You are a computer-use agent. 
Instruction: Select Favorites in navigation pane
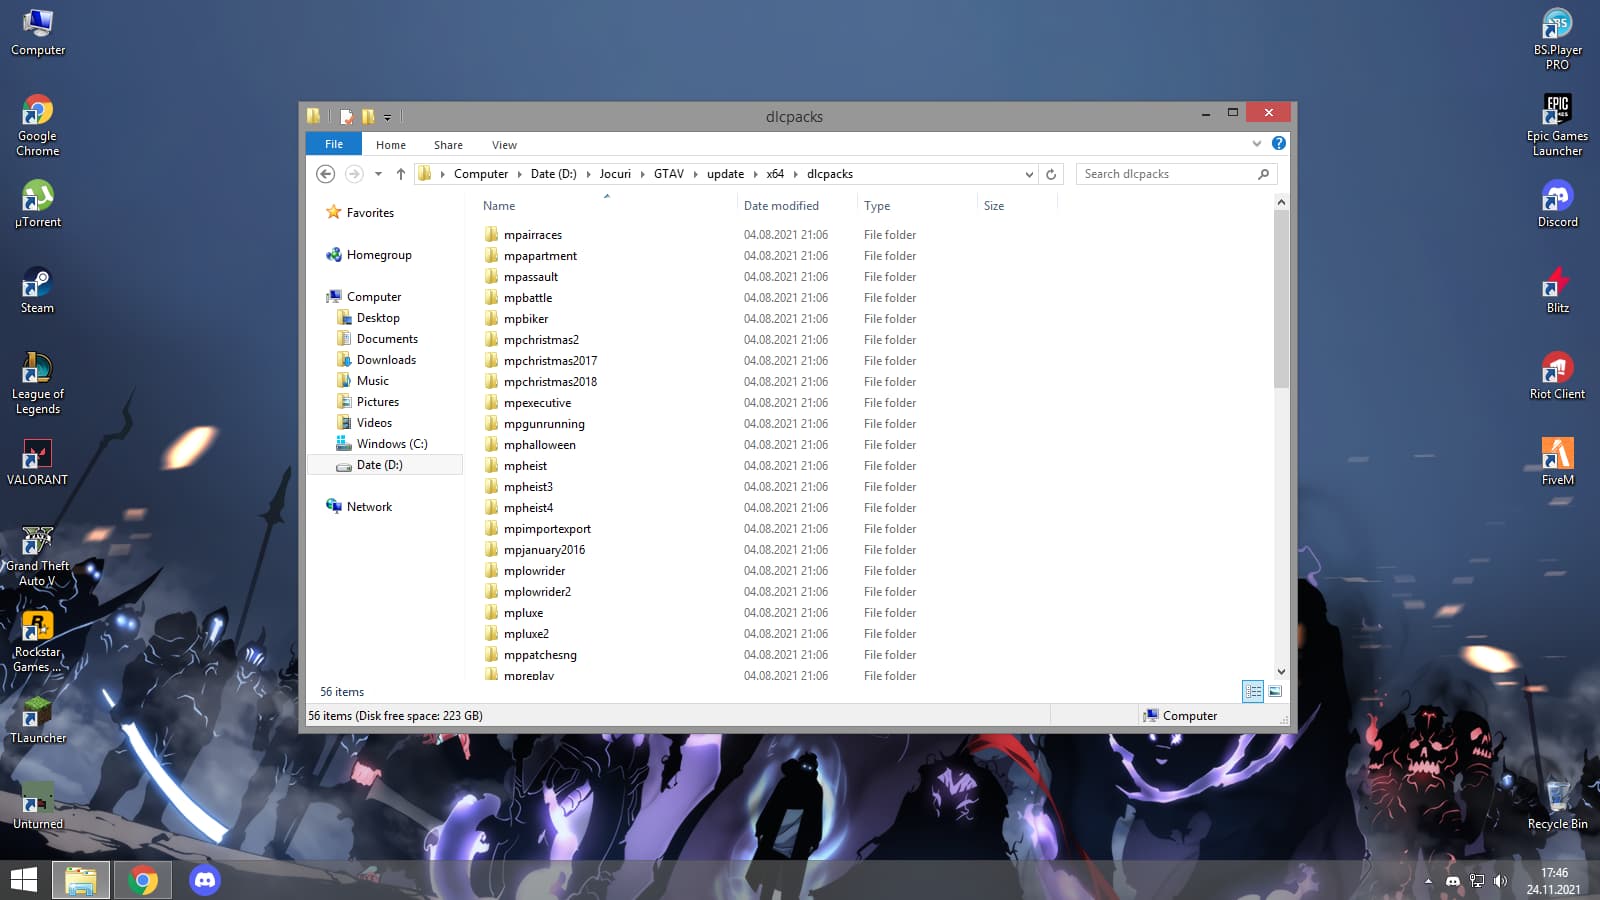click(370, 213)
